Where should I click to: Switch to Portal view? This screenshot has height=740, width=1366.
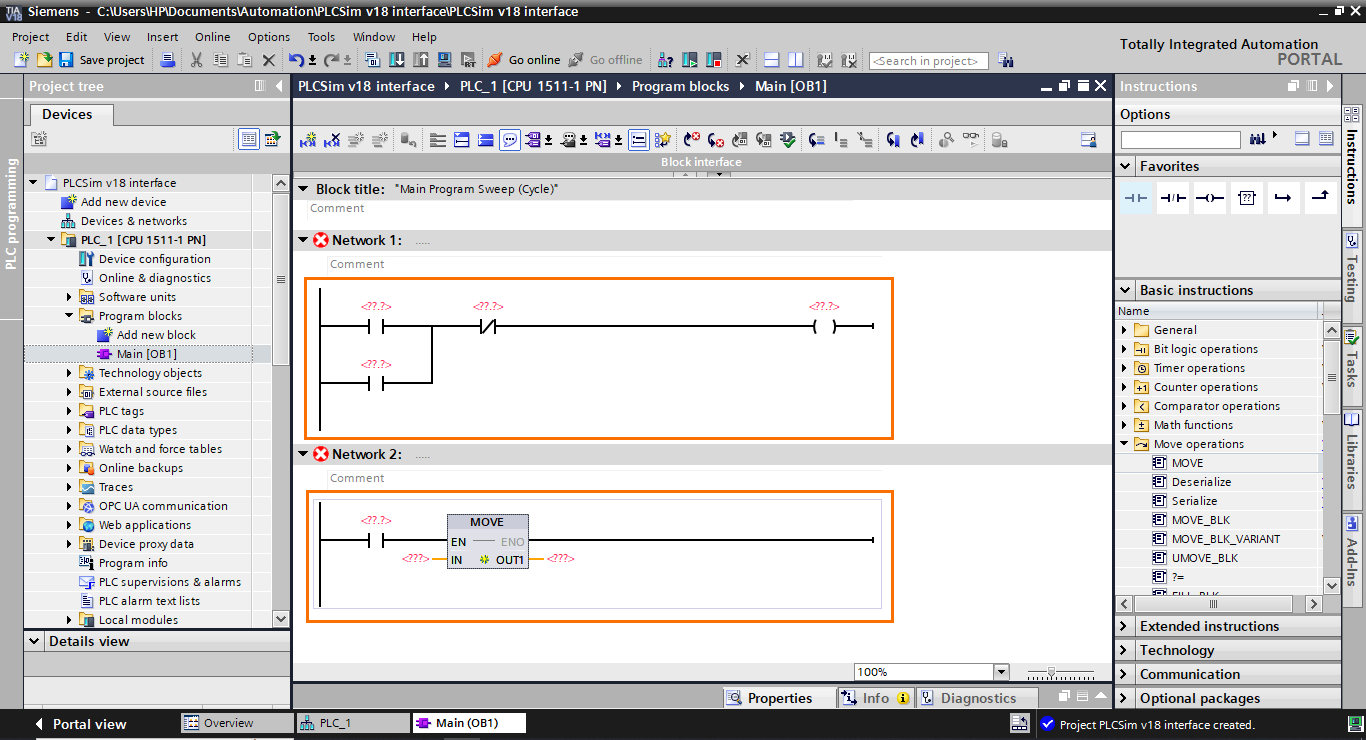tap(80, 724)
